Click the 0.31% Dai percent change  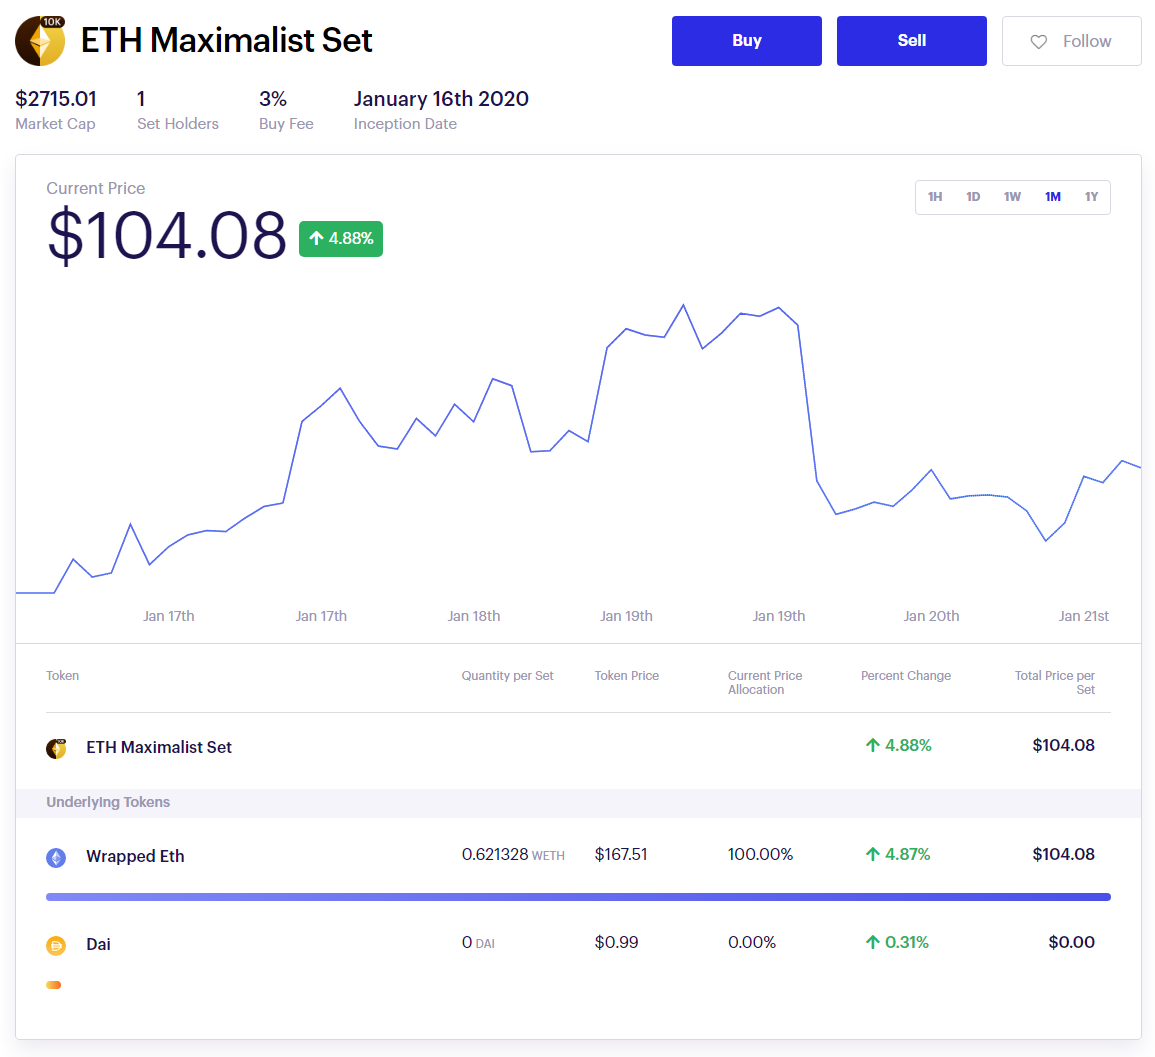897,942
